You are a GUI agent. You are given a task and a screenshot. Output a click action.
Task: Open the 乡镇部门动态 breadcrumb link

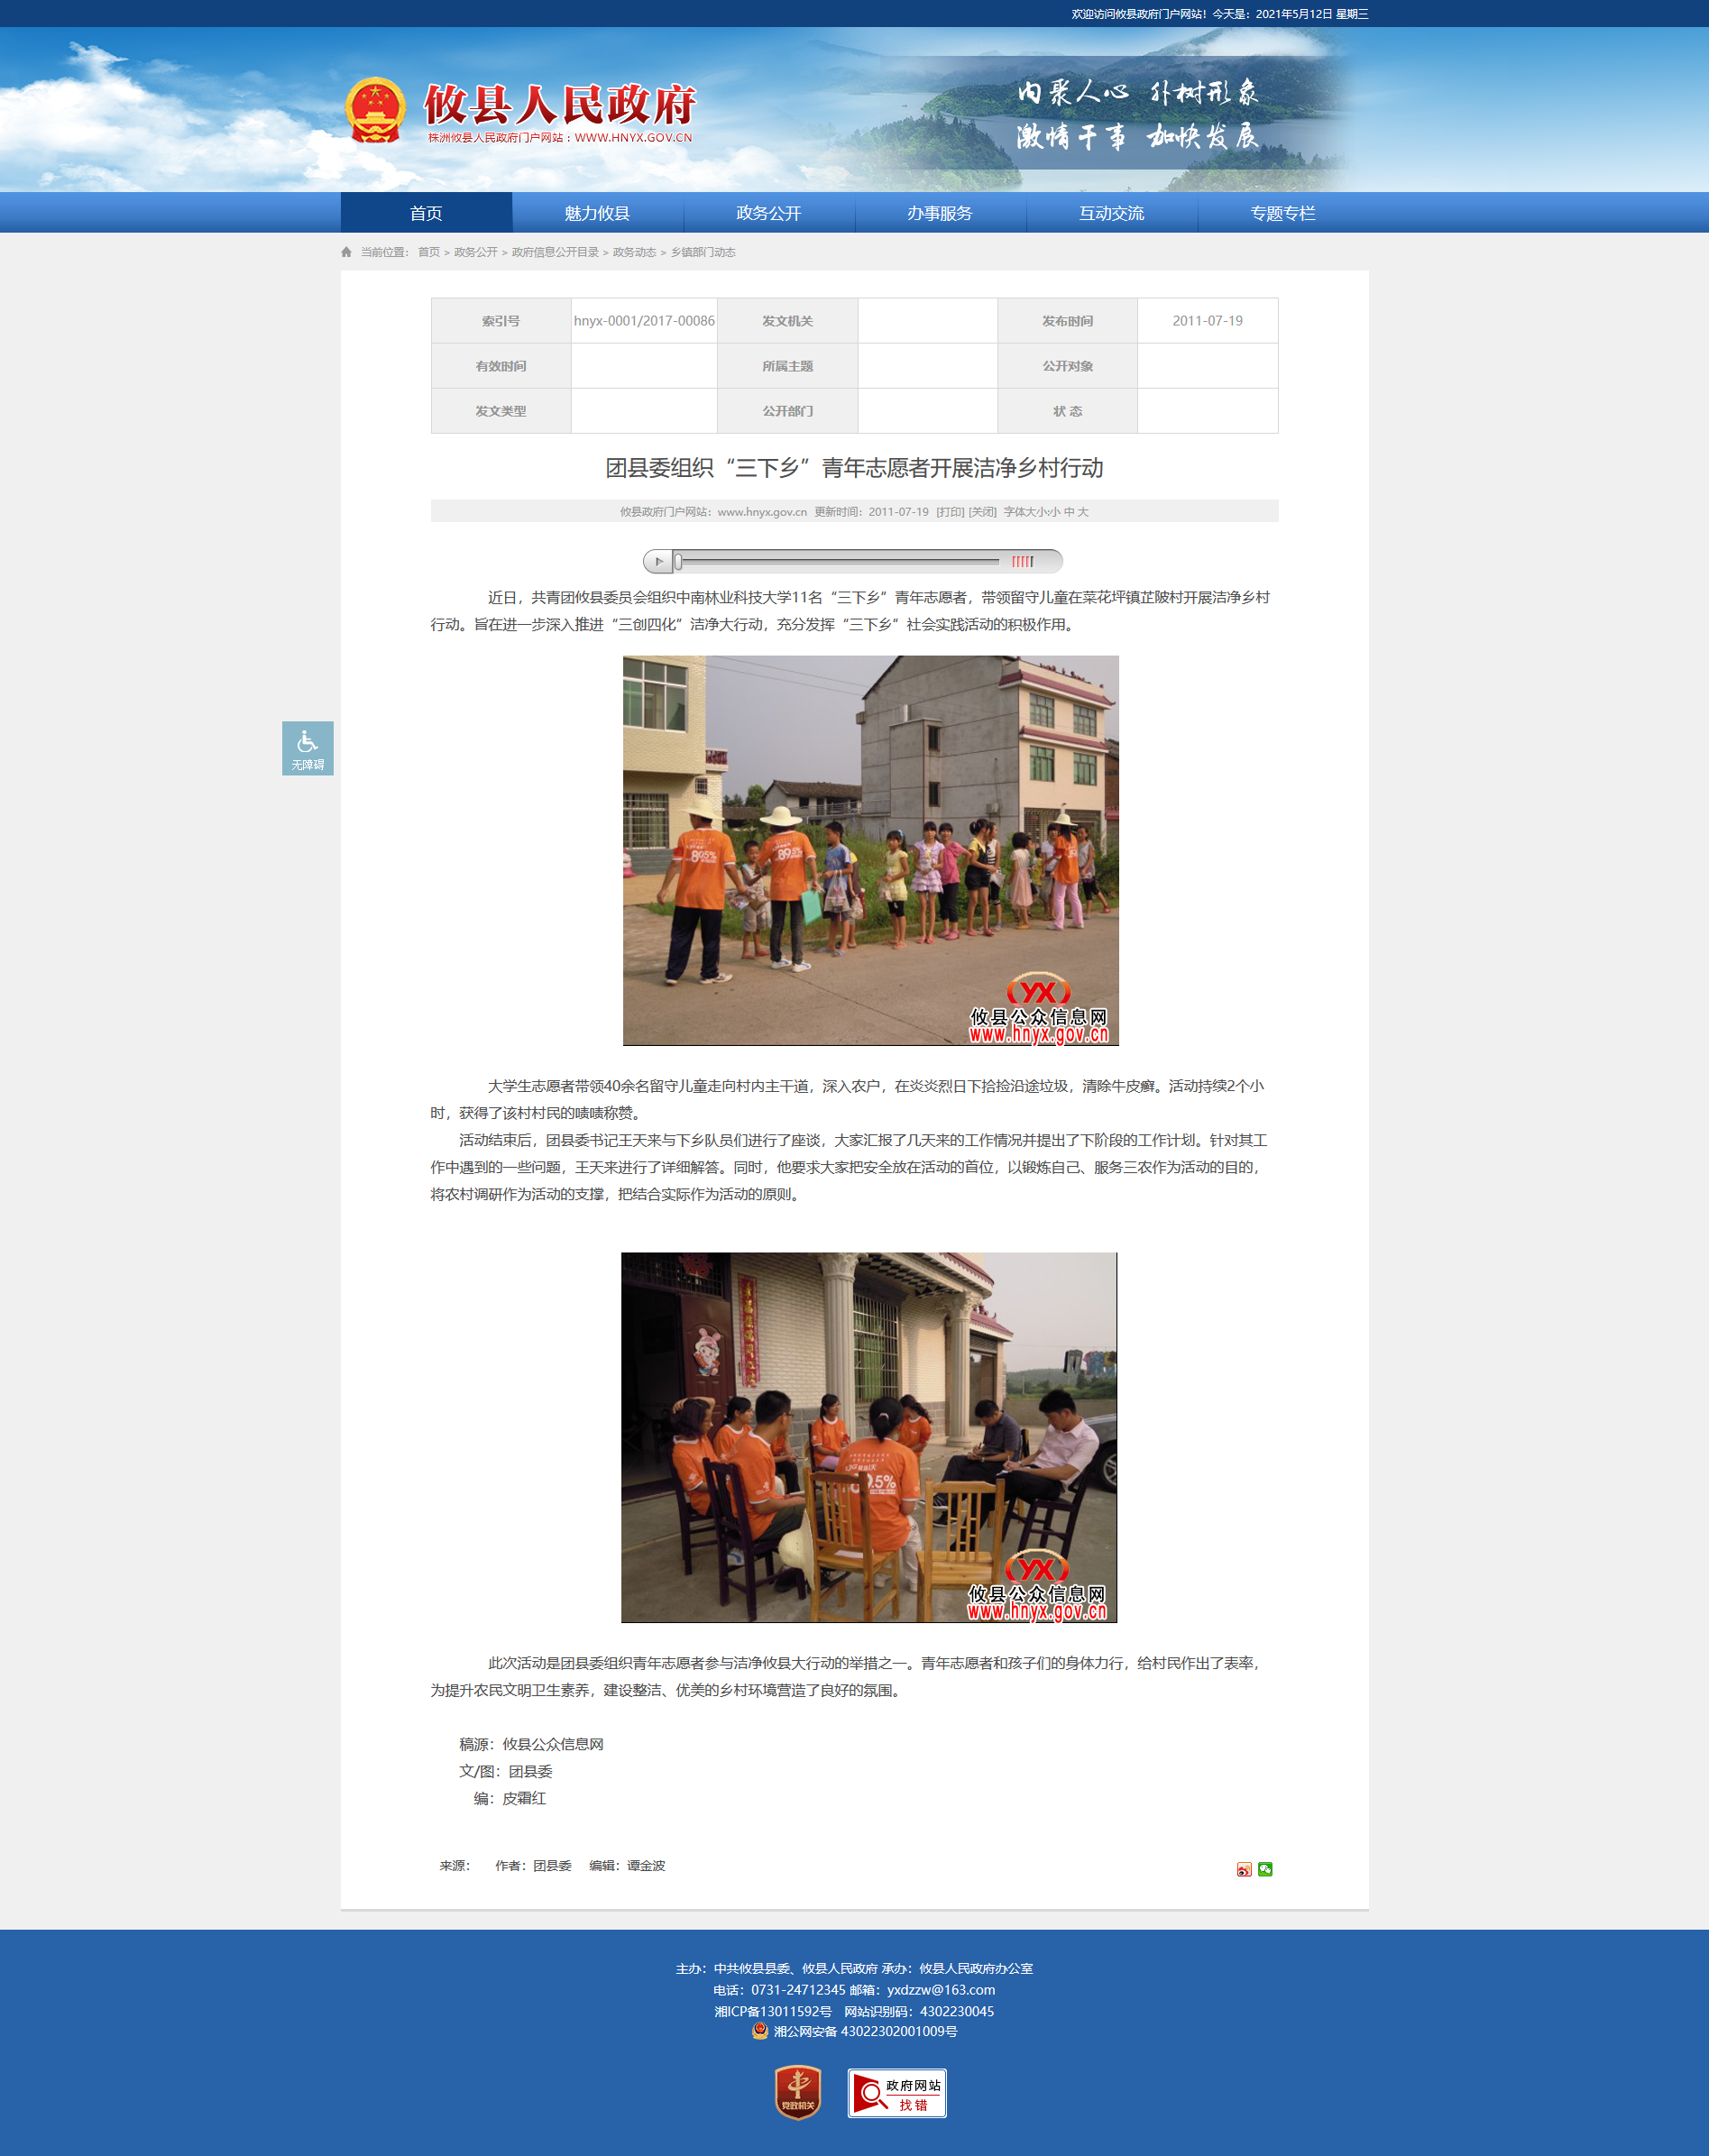[703, 252]
